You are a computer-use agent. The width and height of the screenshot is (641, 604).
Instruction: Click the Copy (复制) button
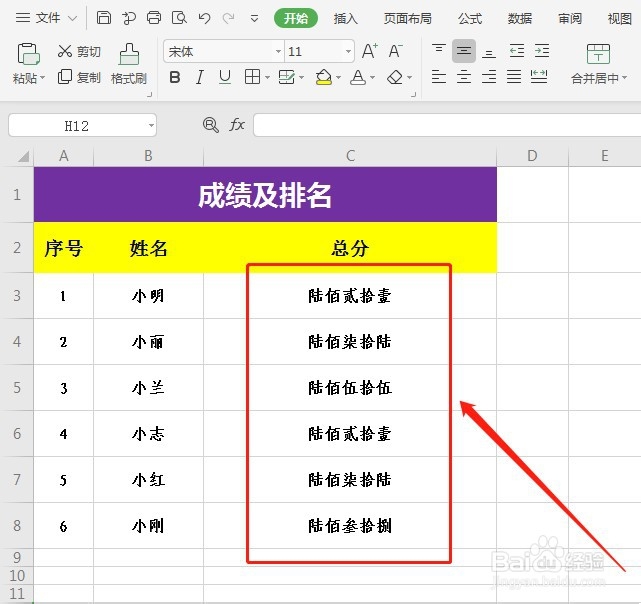click(x=79, y=76)
